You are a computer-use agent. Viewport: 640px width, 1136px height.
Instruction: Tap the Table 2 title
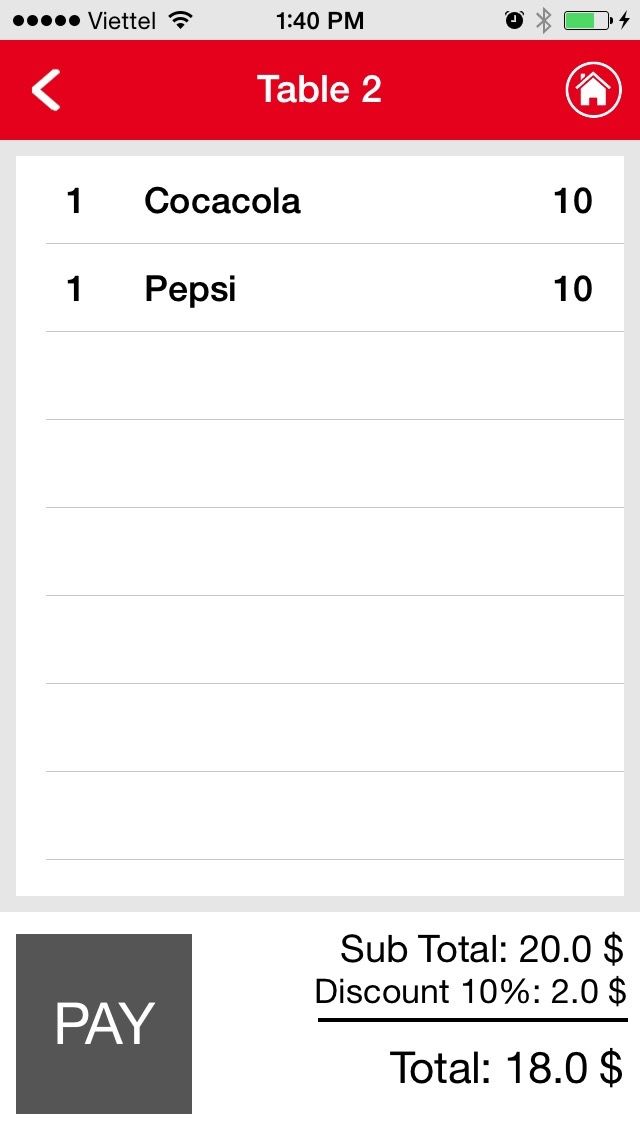[320, 89]
